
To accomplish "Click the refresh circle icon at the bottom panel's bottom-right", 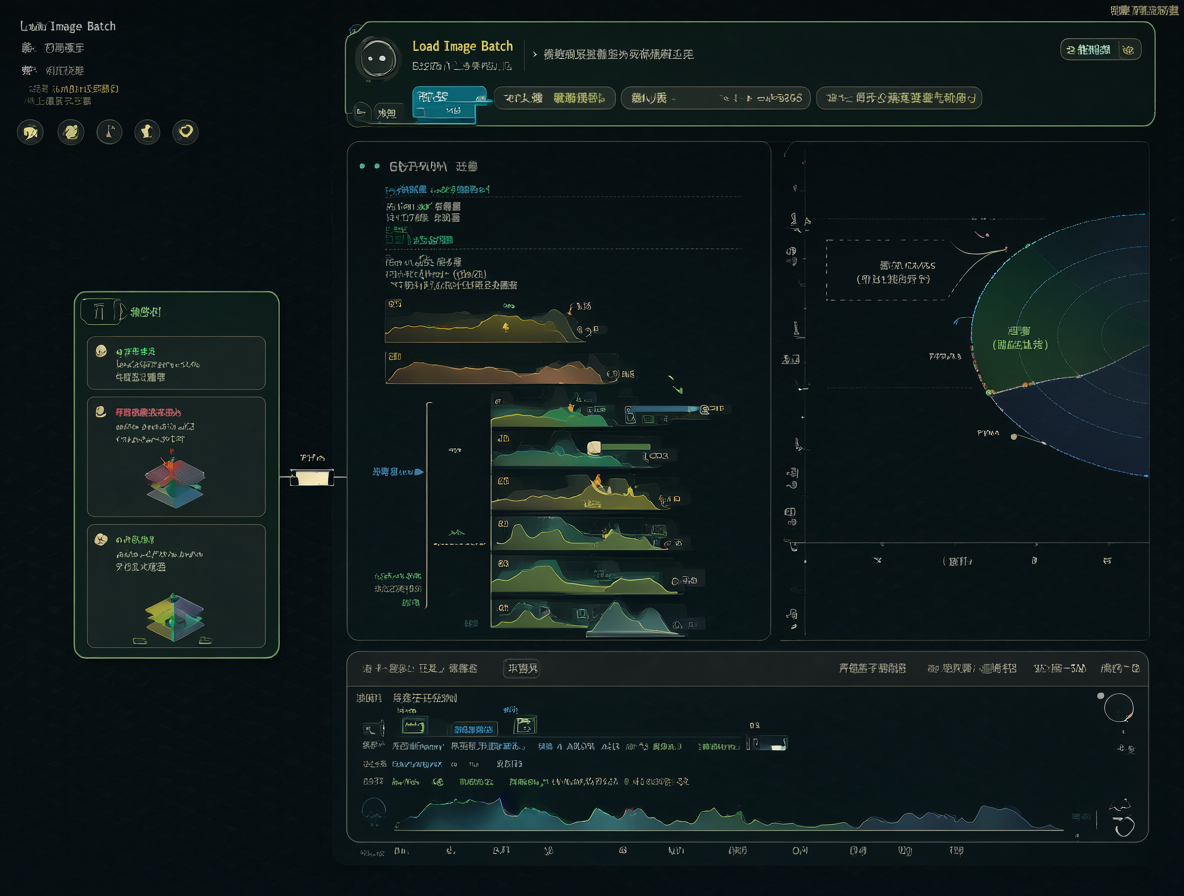I will [1124, 826].
